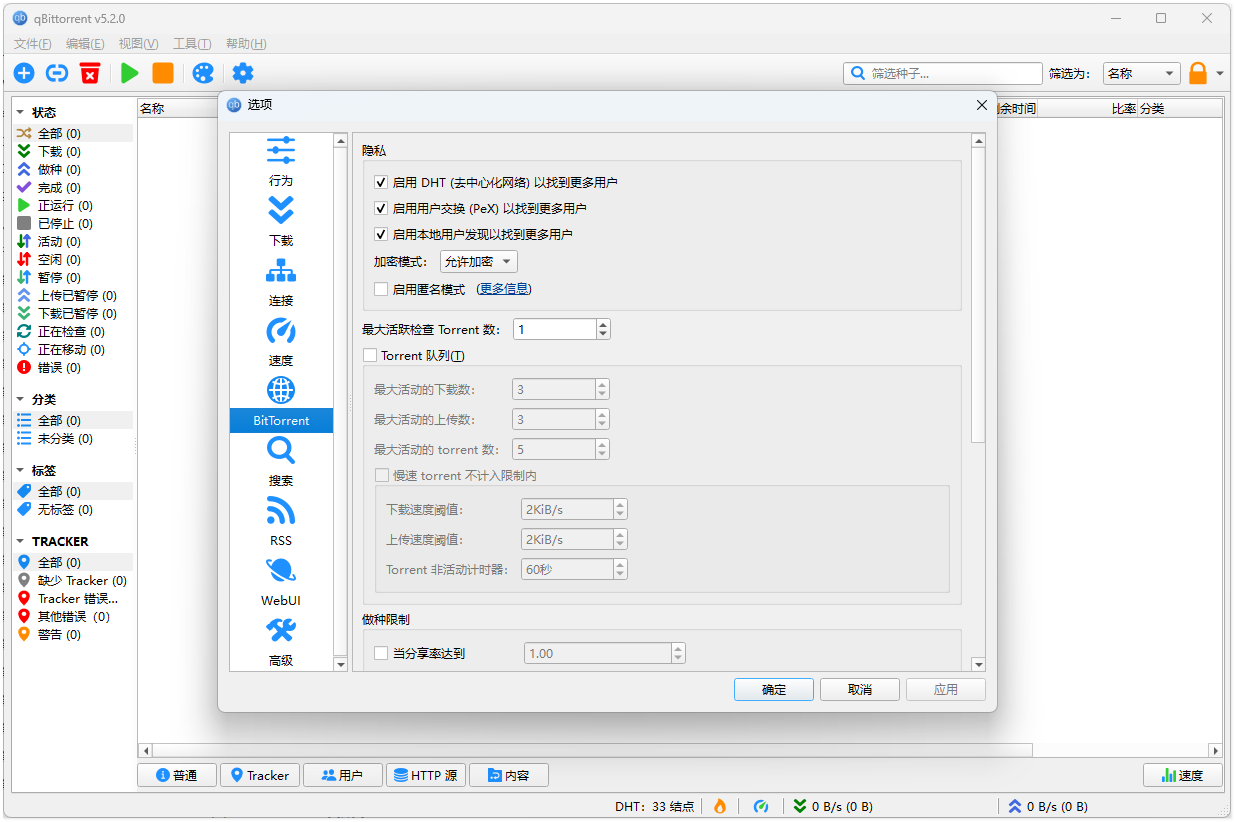Select the 连接 options page

coord(281,282)
